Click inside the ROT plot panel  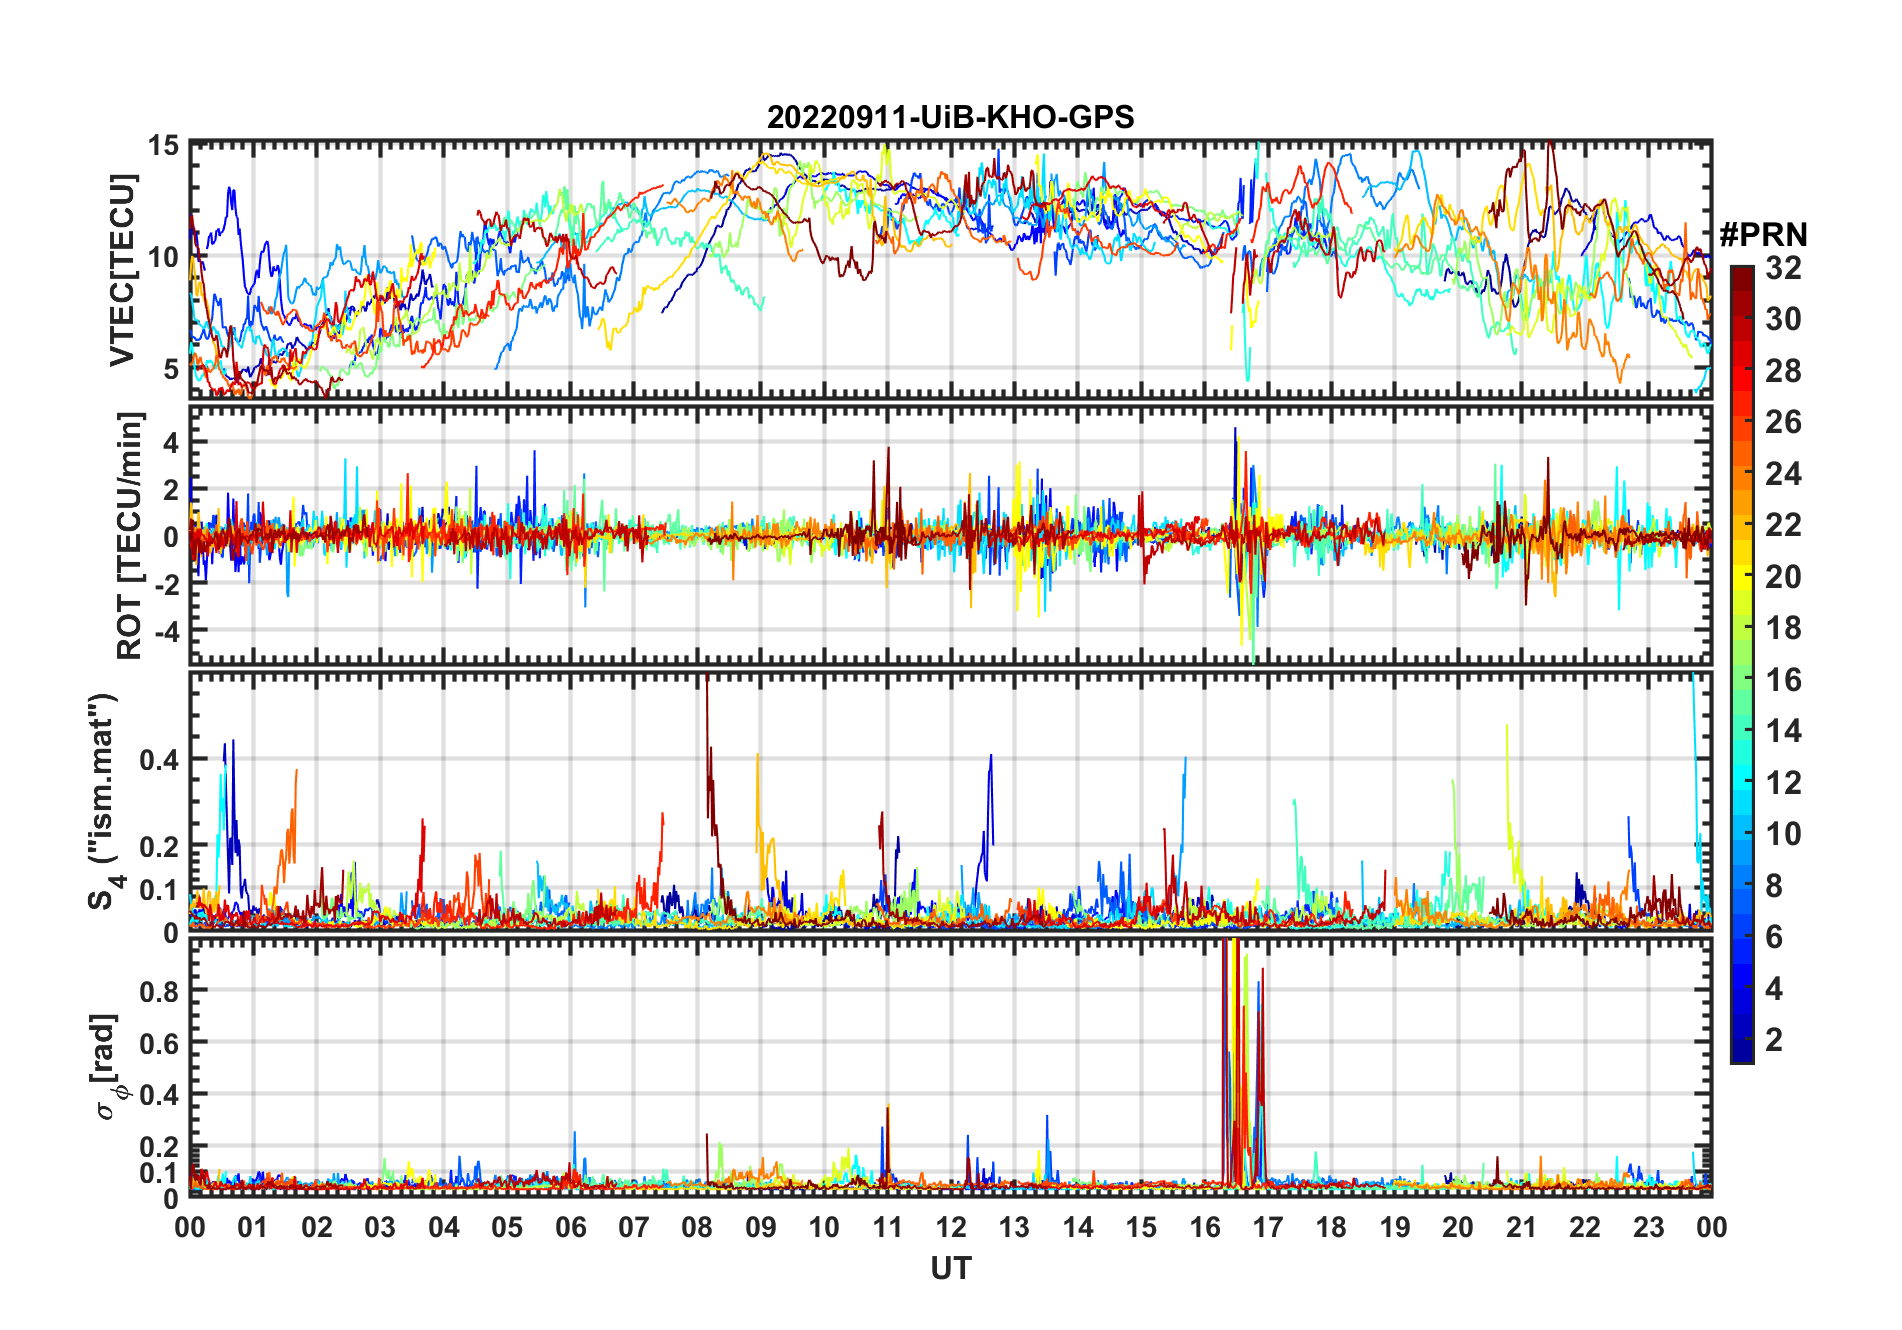950,534
